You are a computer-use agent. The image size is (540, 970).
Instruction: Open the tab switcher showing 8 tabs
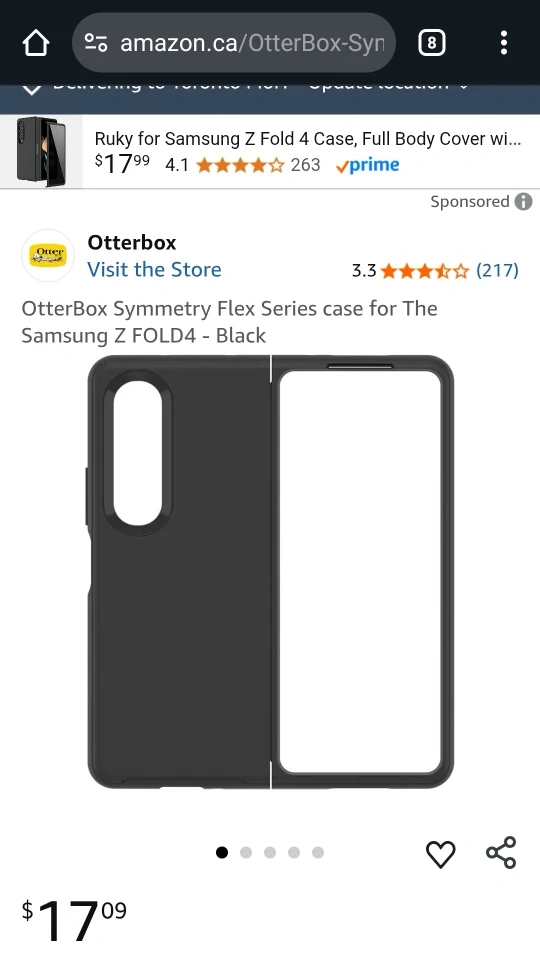click(x=432, y=43)
